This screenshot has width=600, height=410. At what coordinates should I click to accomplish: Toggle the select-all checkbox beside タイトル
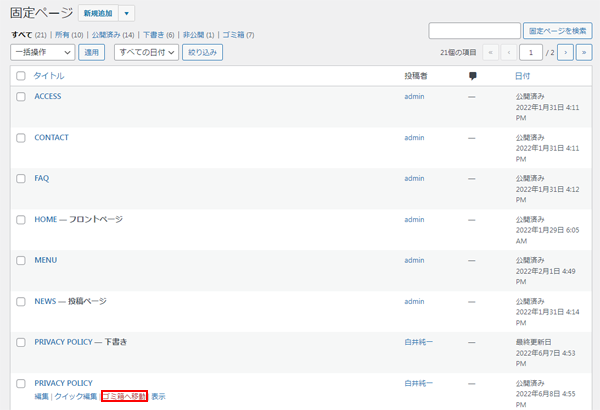click(x=21, y=76)
